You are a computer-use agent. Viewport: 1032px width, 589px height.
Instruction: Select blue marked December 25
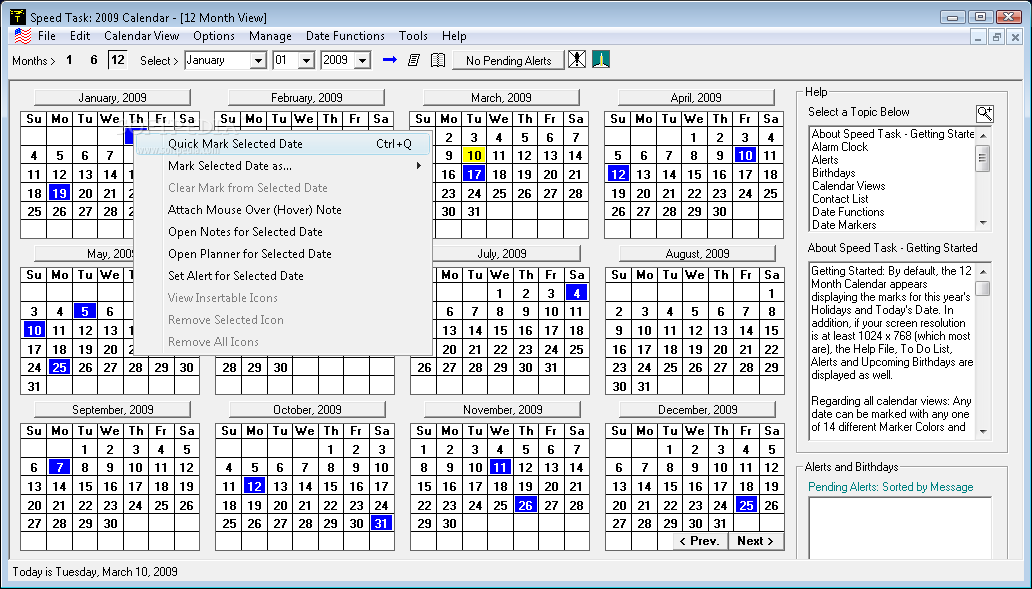click(746, 505)
